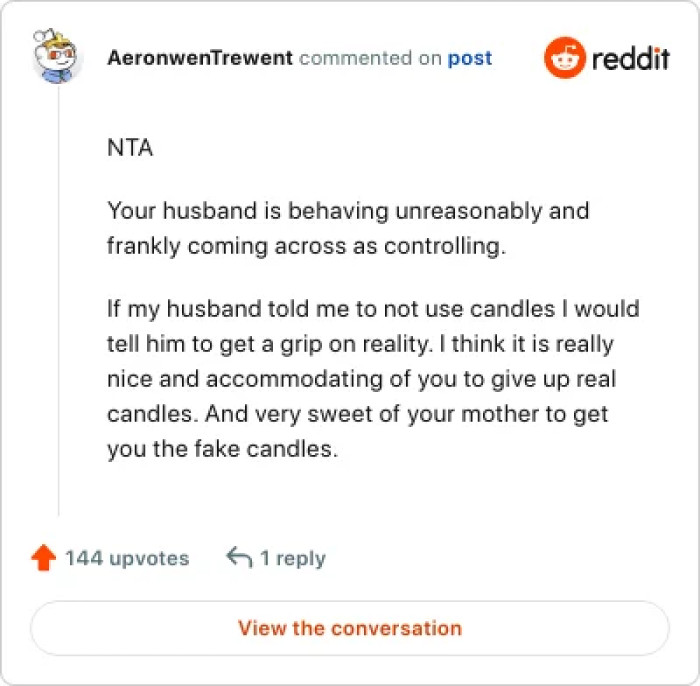Click AeronwenTrewent's avatar icon
This screenshot has height=686, width=700.
57,57
